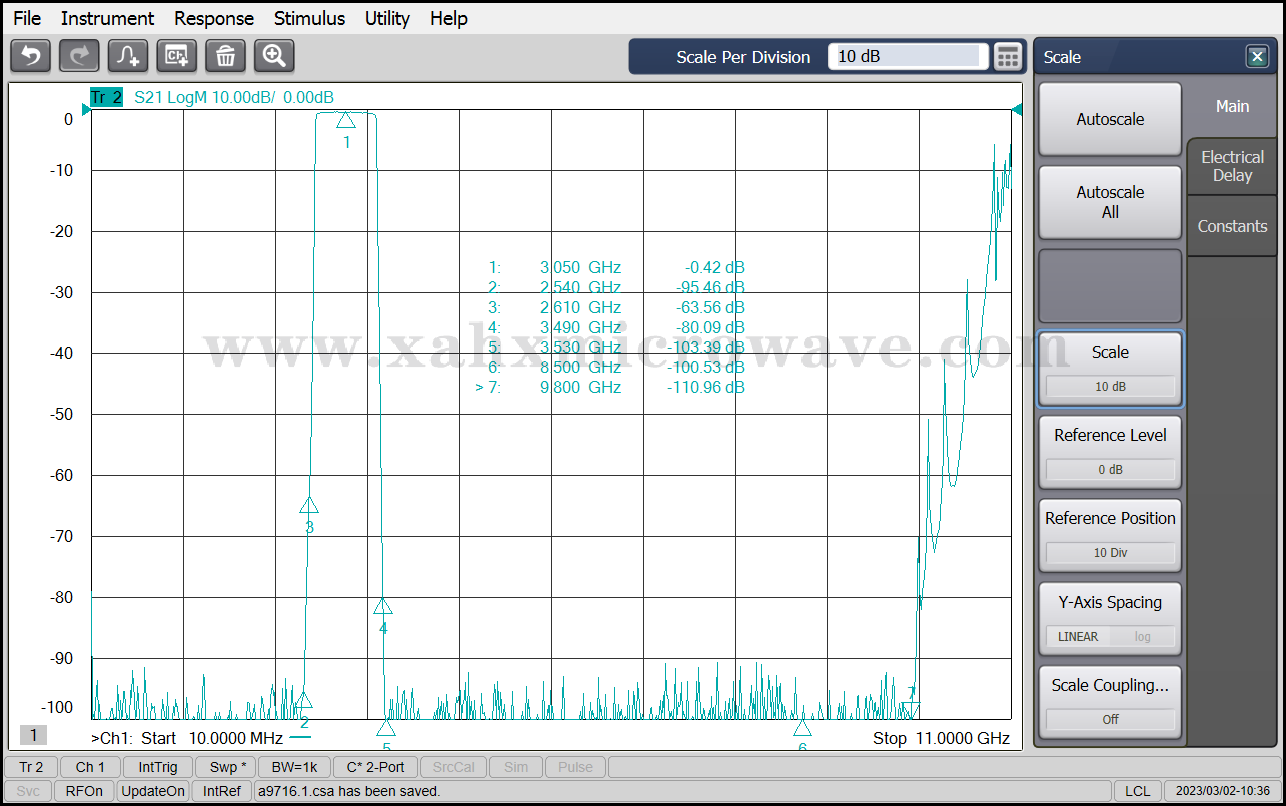Toggle the UpdateOn status indicator

[x=153, y=791]
